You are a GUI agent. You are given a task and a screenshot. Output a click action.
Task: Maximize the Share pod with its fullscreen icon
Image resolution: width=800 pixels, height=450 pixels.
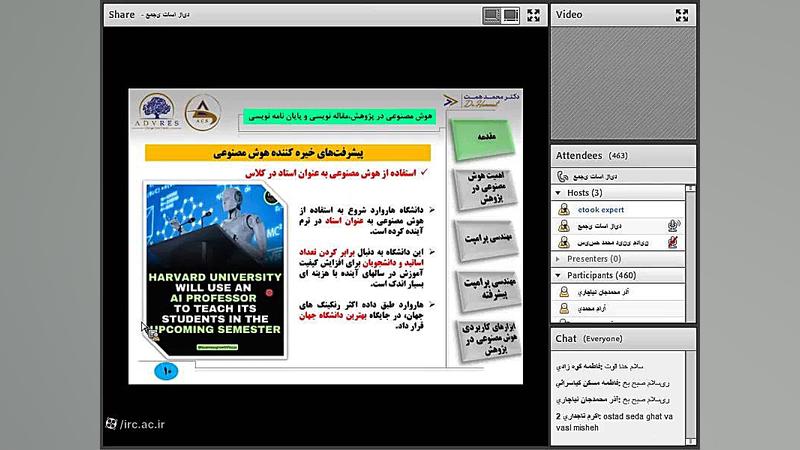point(533,15)
